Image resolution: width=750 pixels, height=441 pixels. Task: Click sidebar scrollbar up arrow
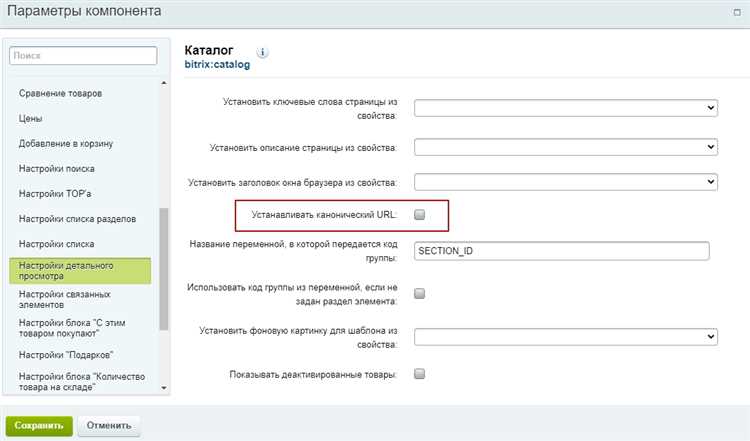[x=164, y=83]
